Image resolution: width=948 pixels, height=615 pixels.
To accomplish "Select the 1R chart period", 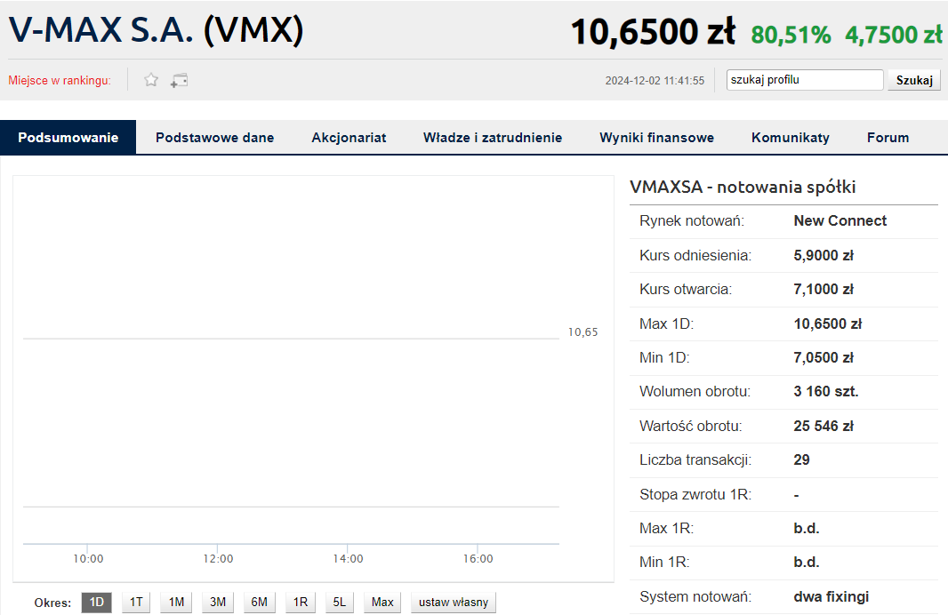I will pos(300,602).
